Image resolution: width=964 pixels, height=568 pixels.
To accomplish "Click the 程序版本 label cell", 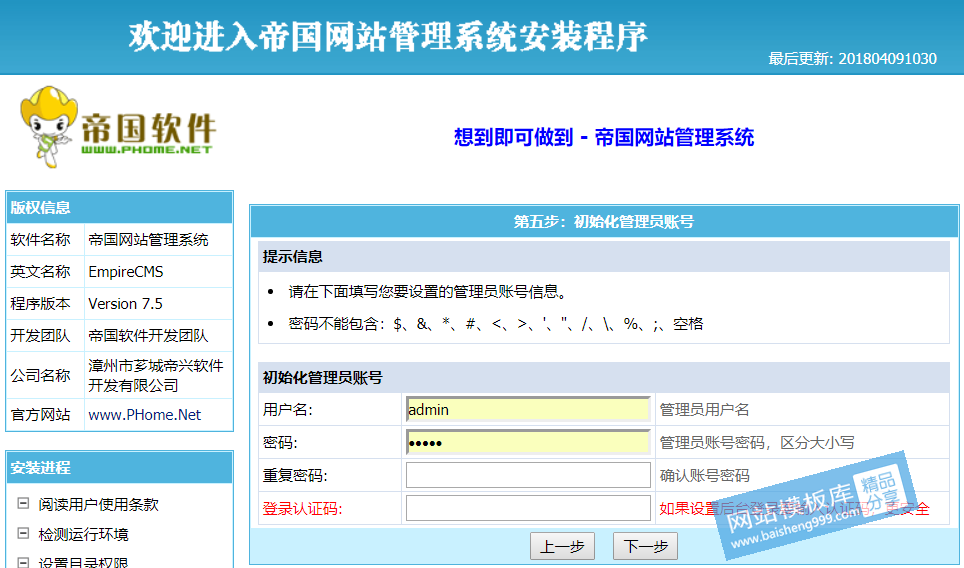I will (45, 304).
